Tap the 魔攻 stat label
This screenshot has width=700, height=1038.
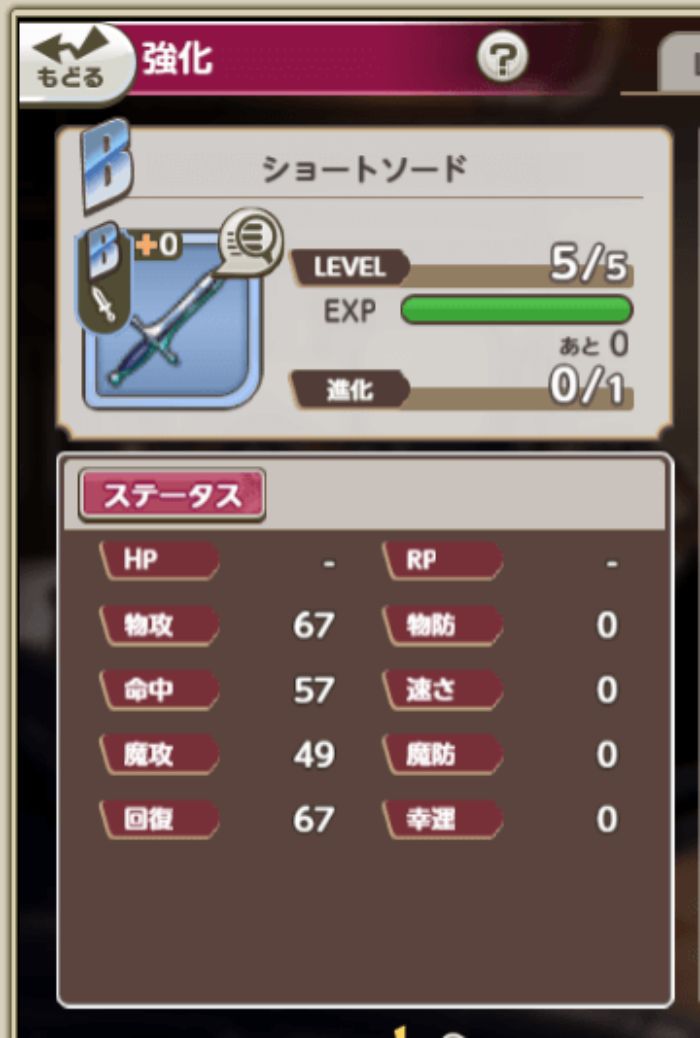[159, 754]
